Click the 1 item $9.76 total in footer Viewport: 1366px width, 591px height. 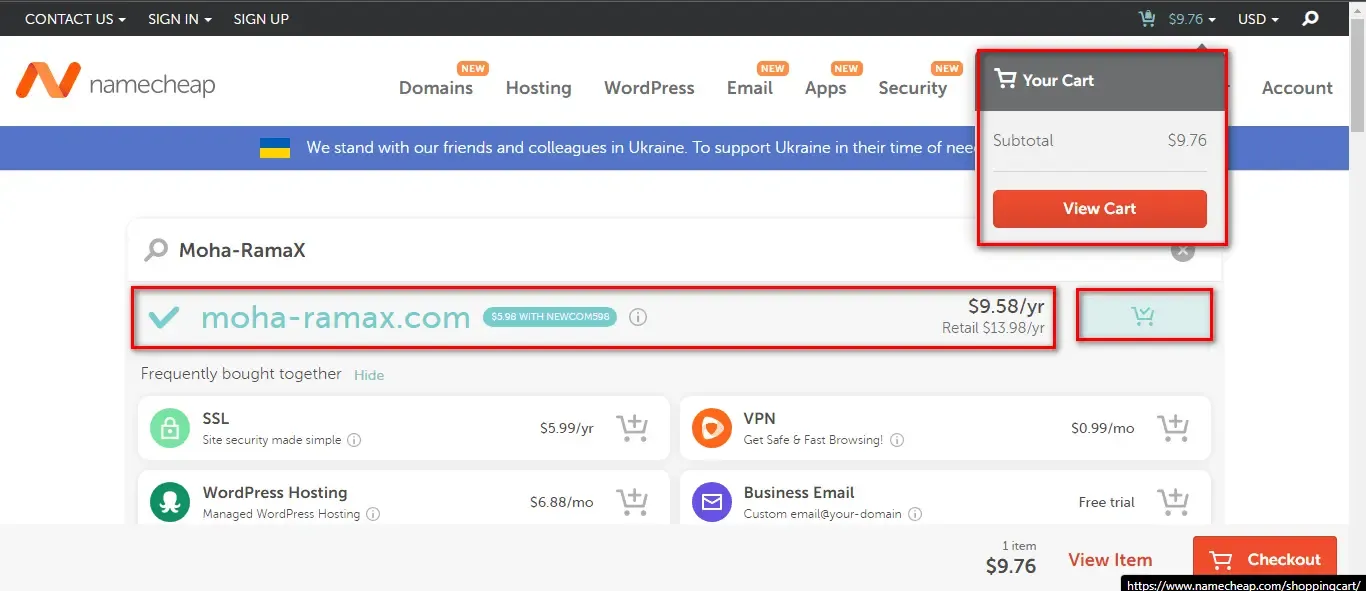pyautogui.click(x=1011, y=560)
